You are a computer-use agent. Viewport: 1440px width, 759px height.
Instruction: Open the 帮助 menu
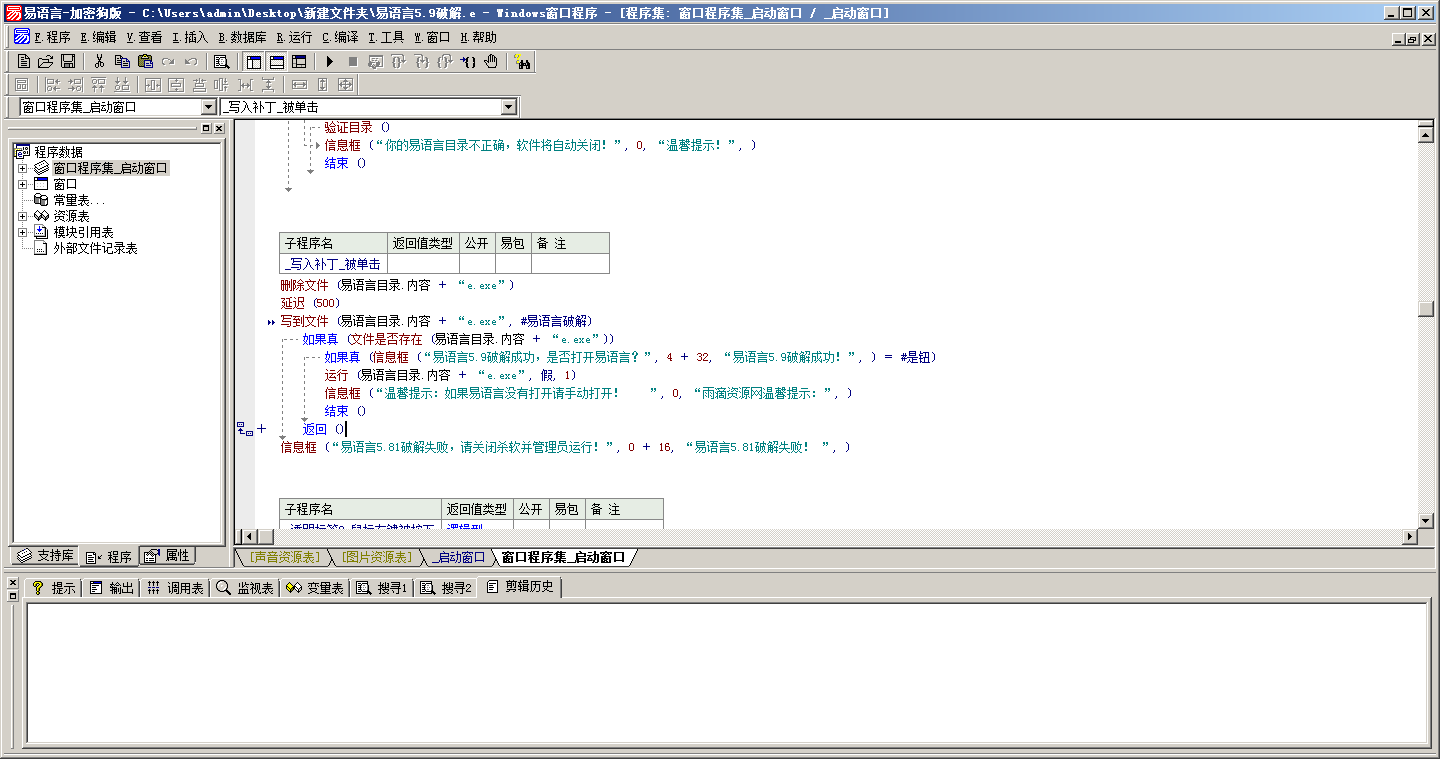478,37
